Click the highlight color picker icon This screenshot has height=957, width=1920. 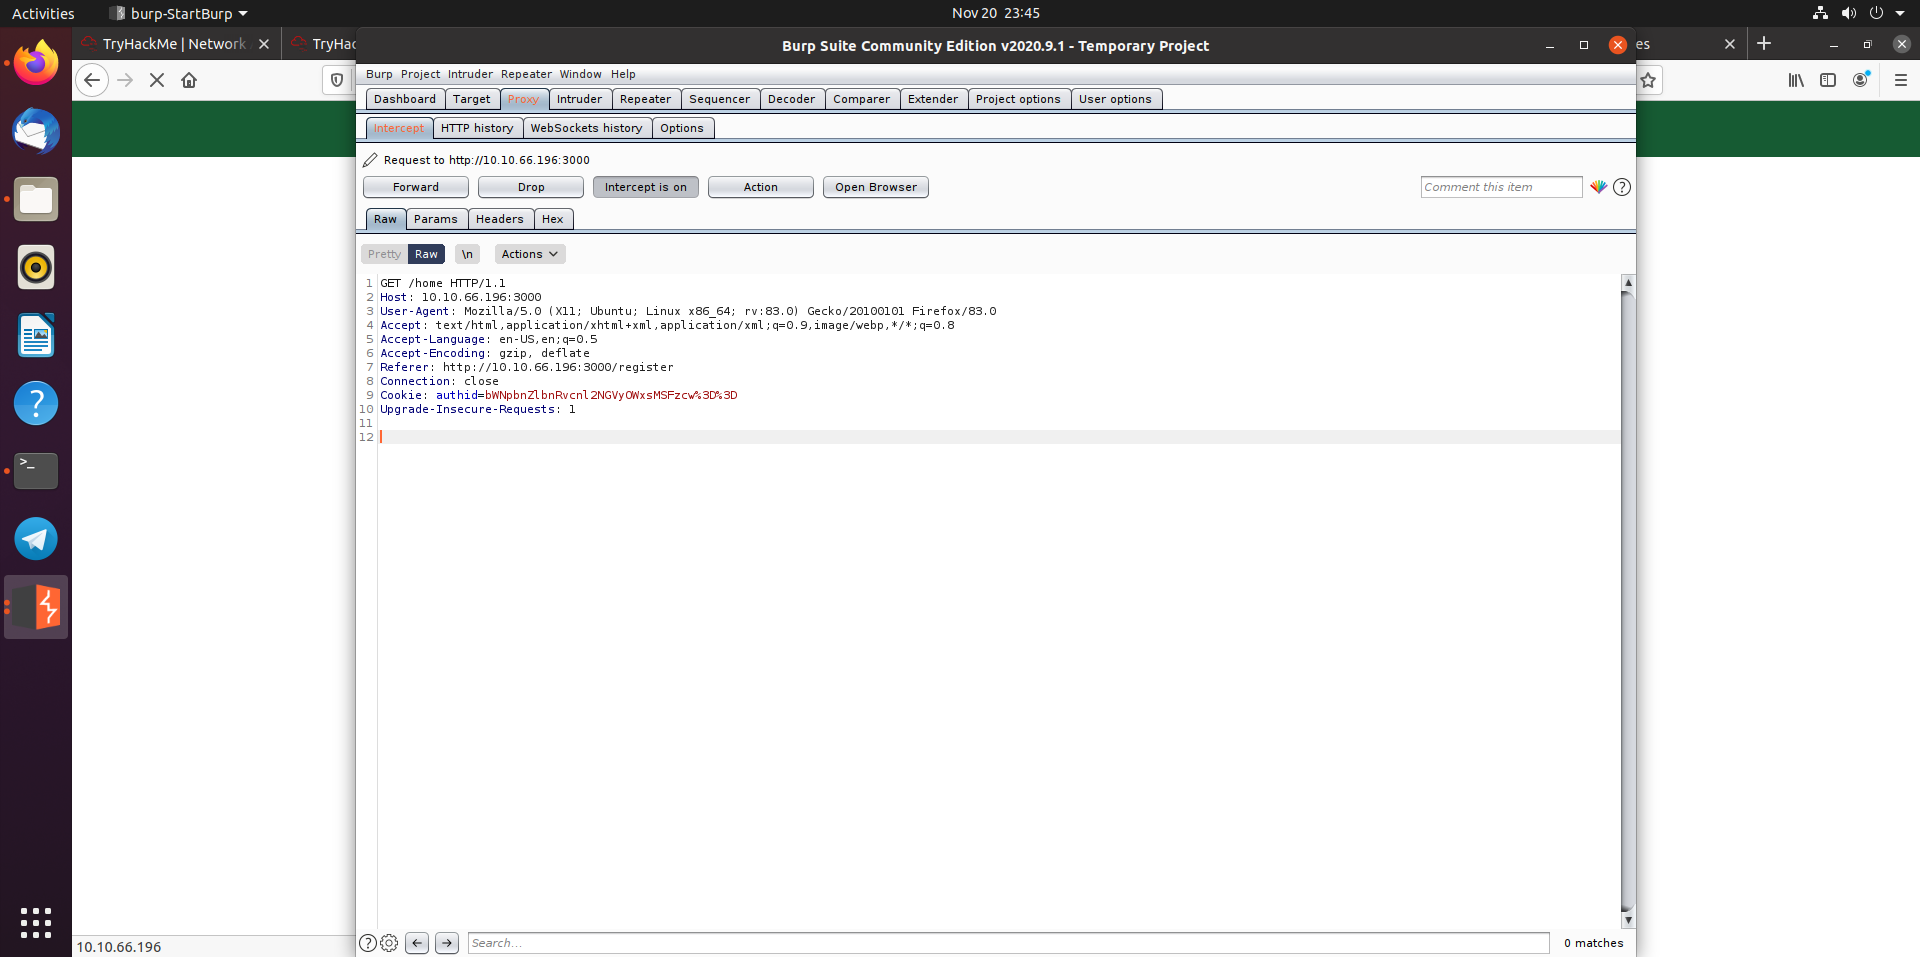[x=1599, y=187]
